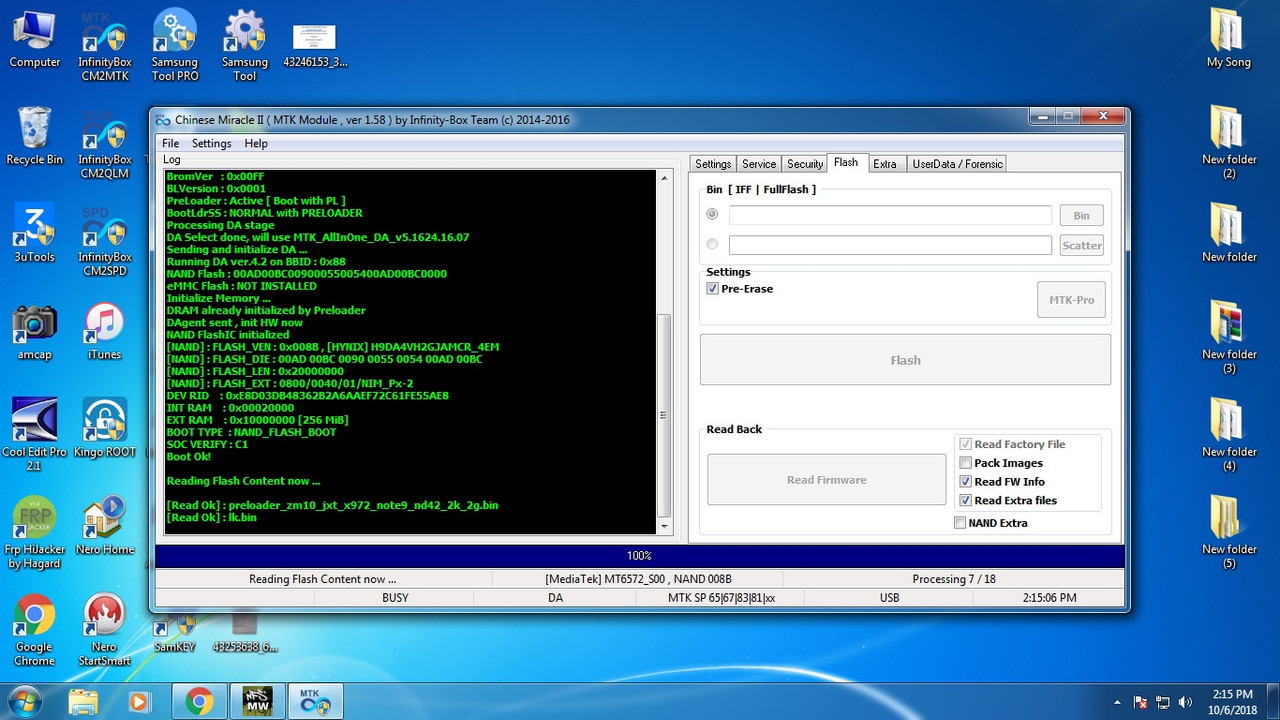Click the 100% progress bar
The height and width of the screenshot is (720, 1280).
(x=640, y=556)
